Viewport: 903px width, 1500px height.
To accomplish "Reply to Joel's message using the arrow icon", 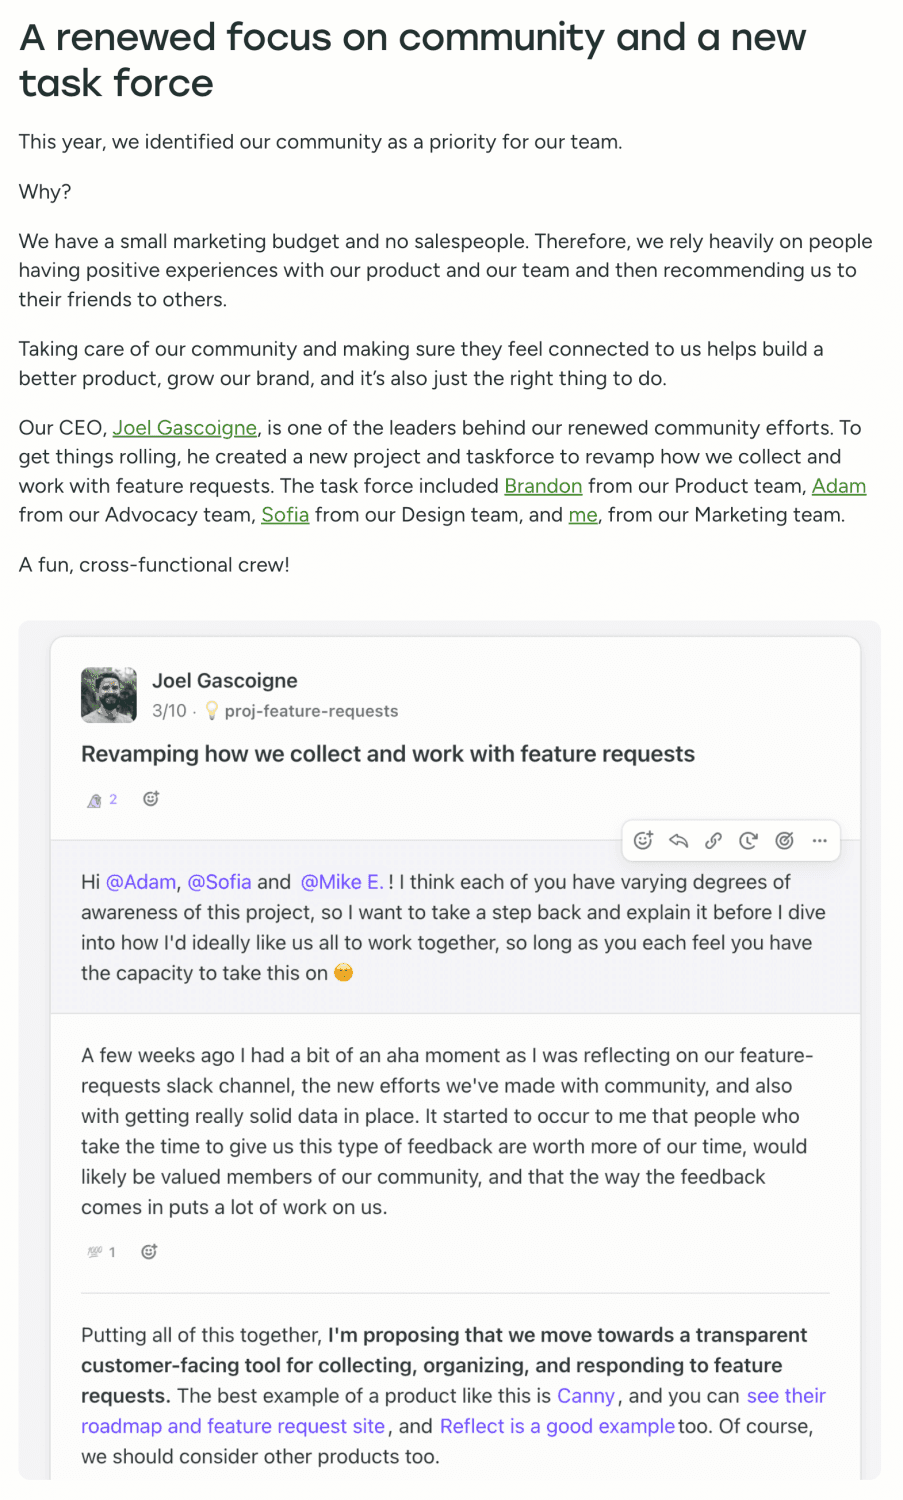I will pyautogui.click(x=678, y=840).
